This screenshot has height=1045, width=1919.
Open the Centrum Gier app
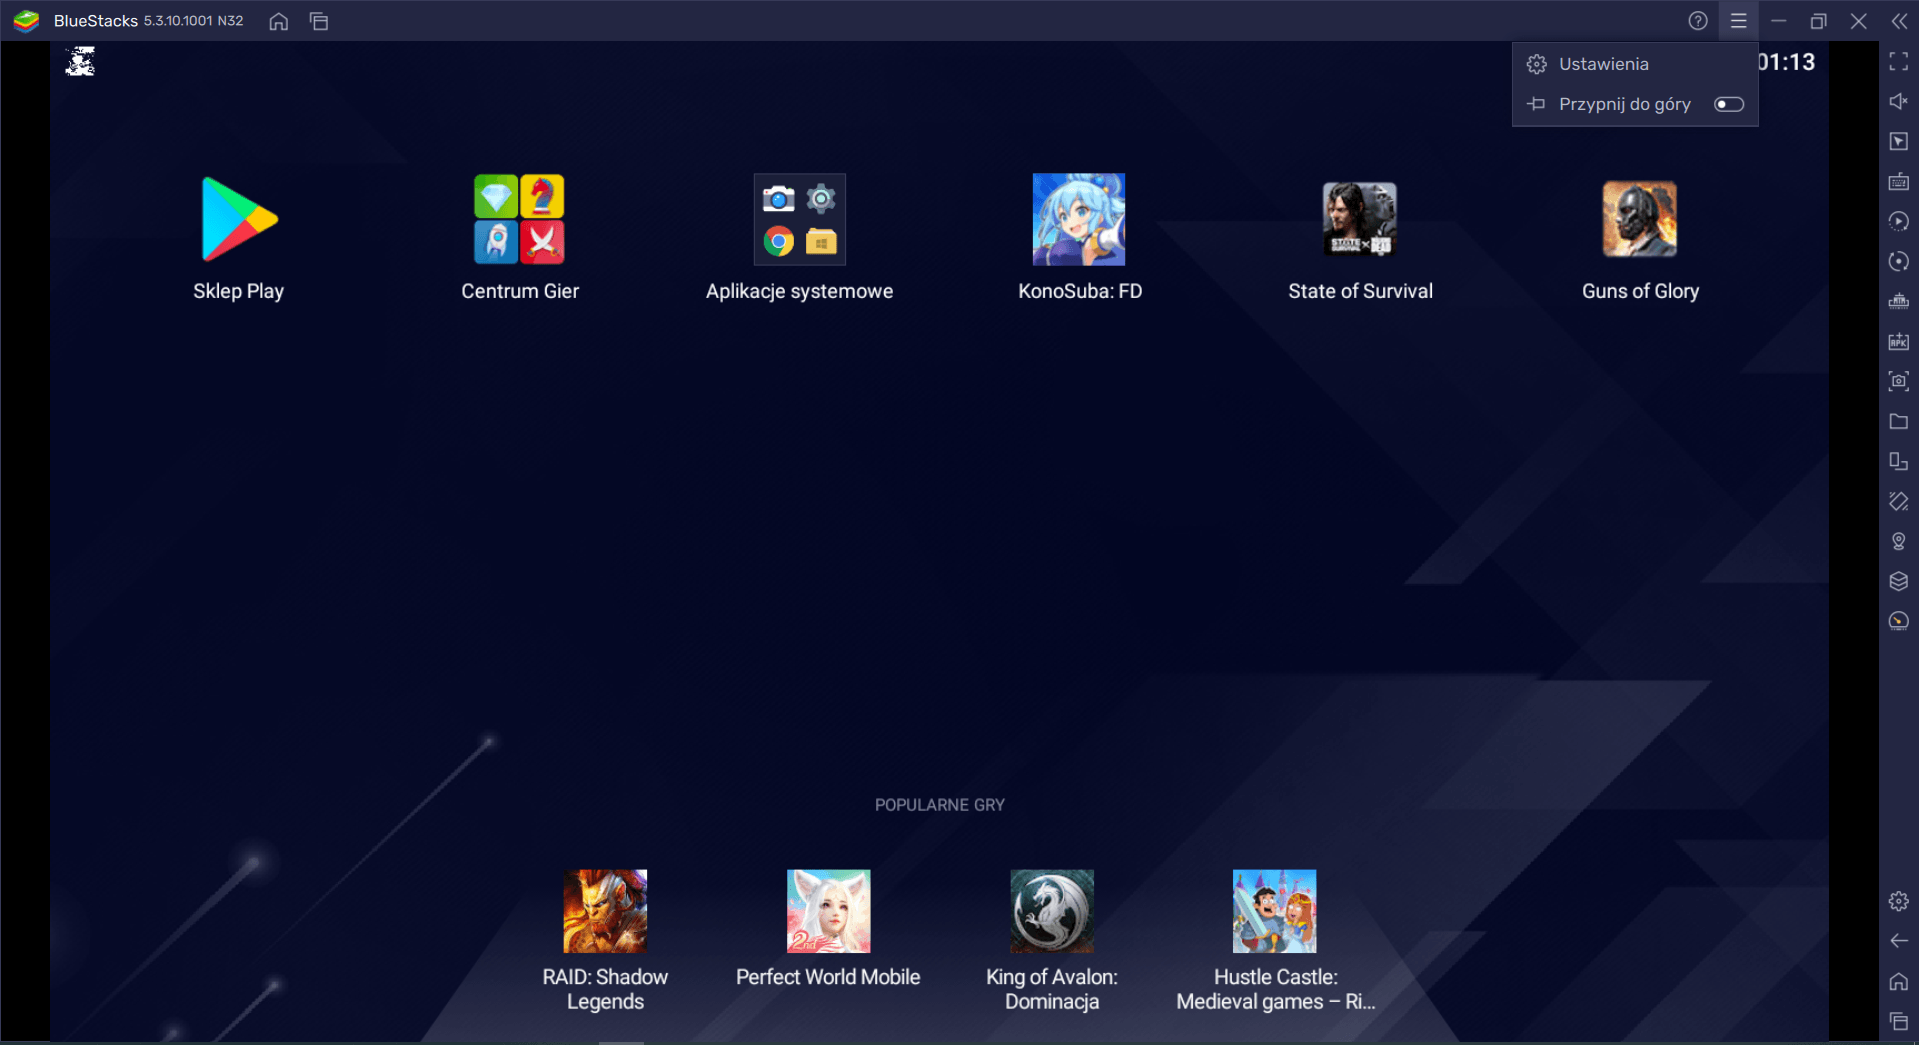click(x=519, y=220)
